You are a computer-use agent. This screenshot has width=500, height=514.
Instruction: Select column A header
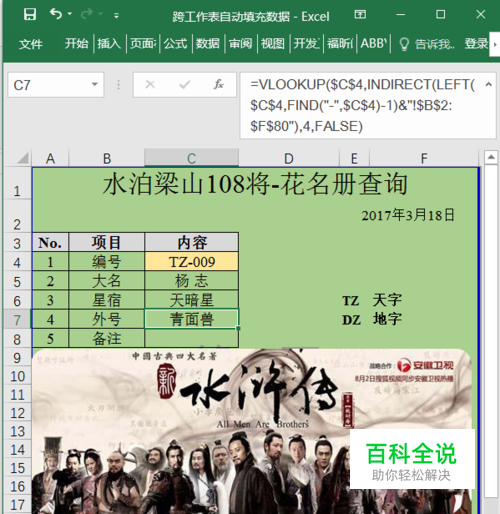click(50, 158)
